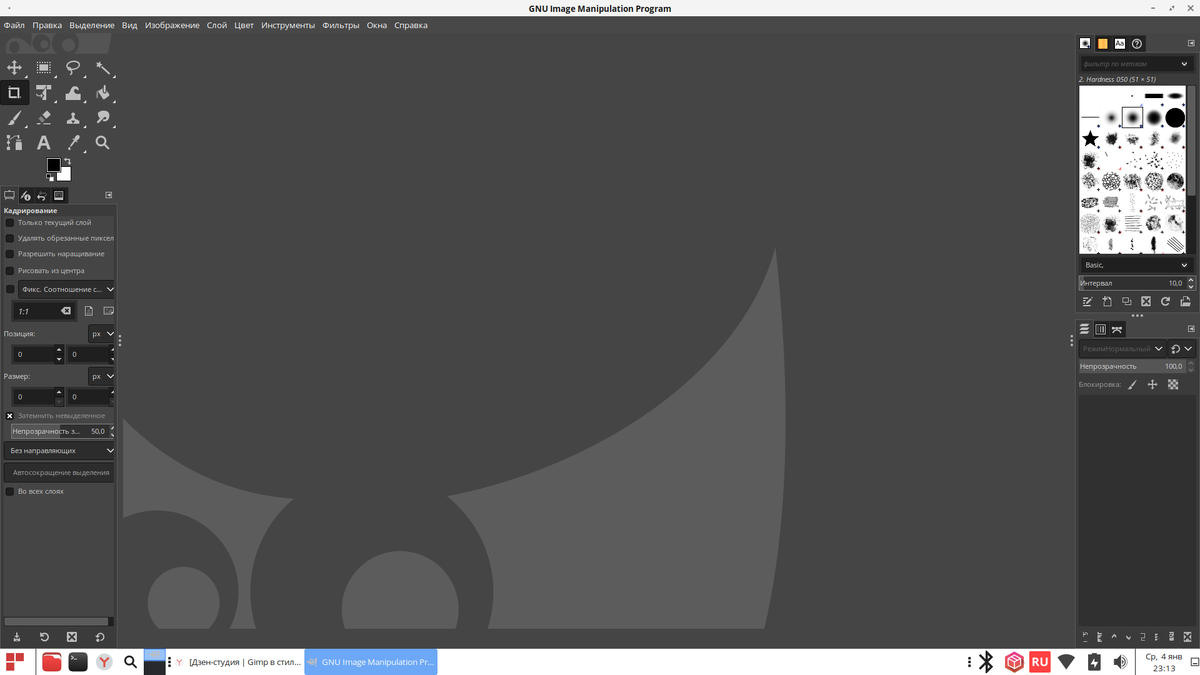Select the Color Picker eyedropper tool
The image size is (1200, 675).
click(x=73, y=143)
